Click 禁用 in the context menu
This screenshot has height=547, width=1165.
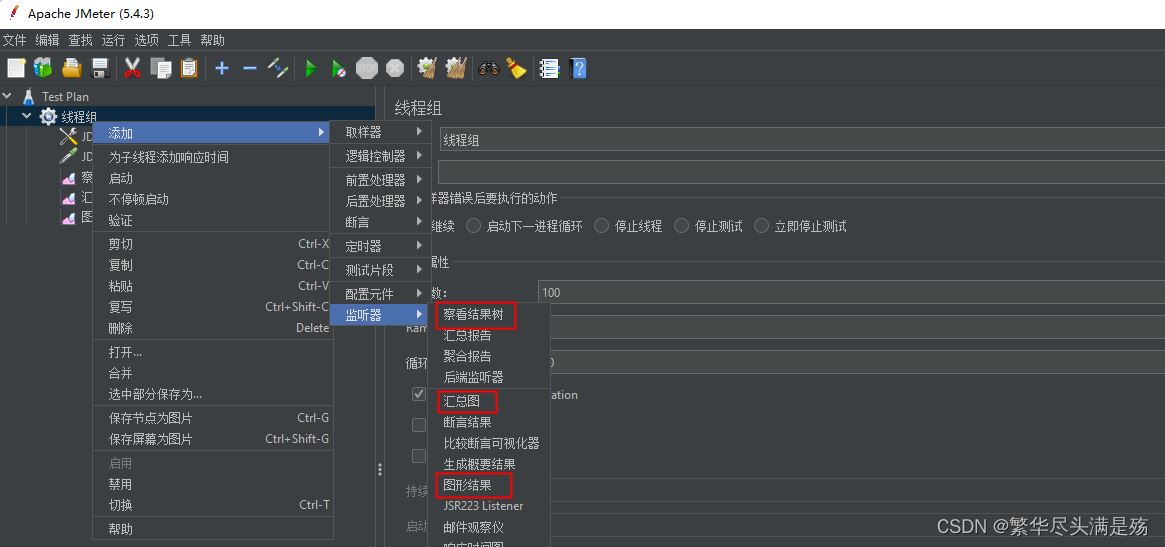(x=120, y=484)
